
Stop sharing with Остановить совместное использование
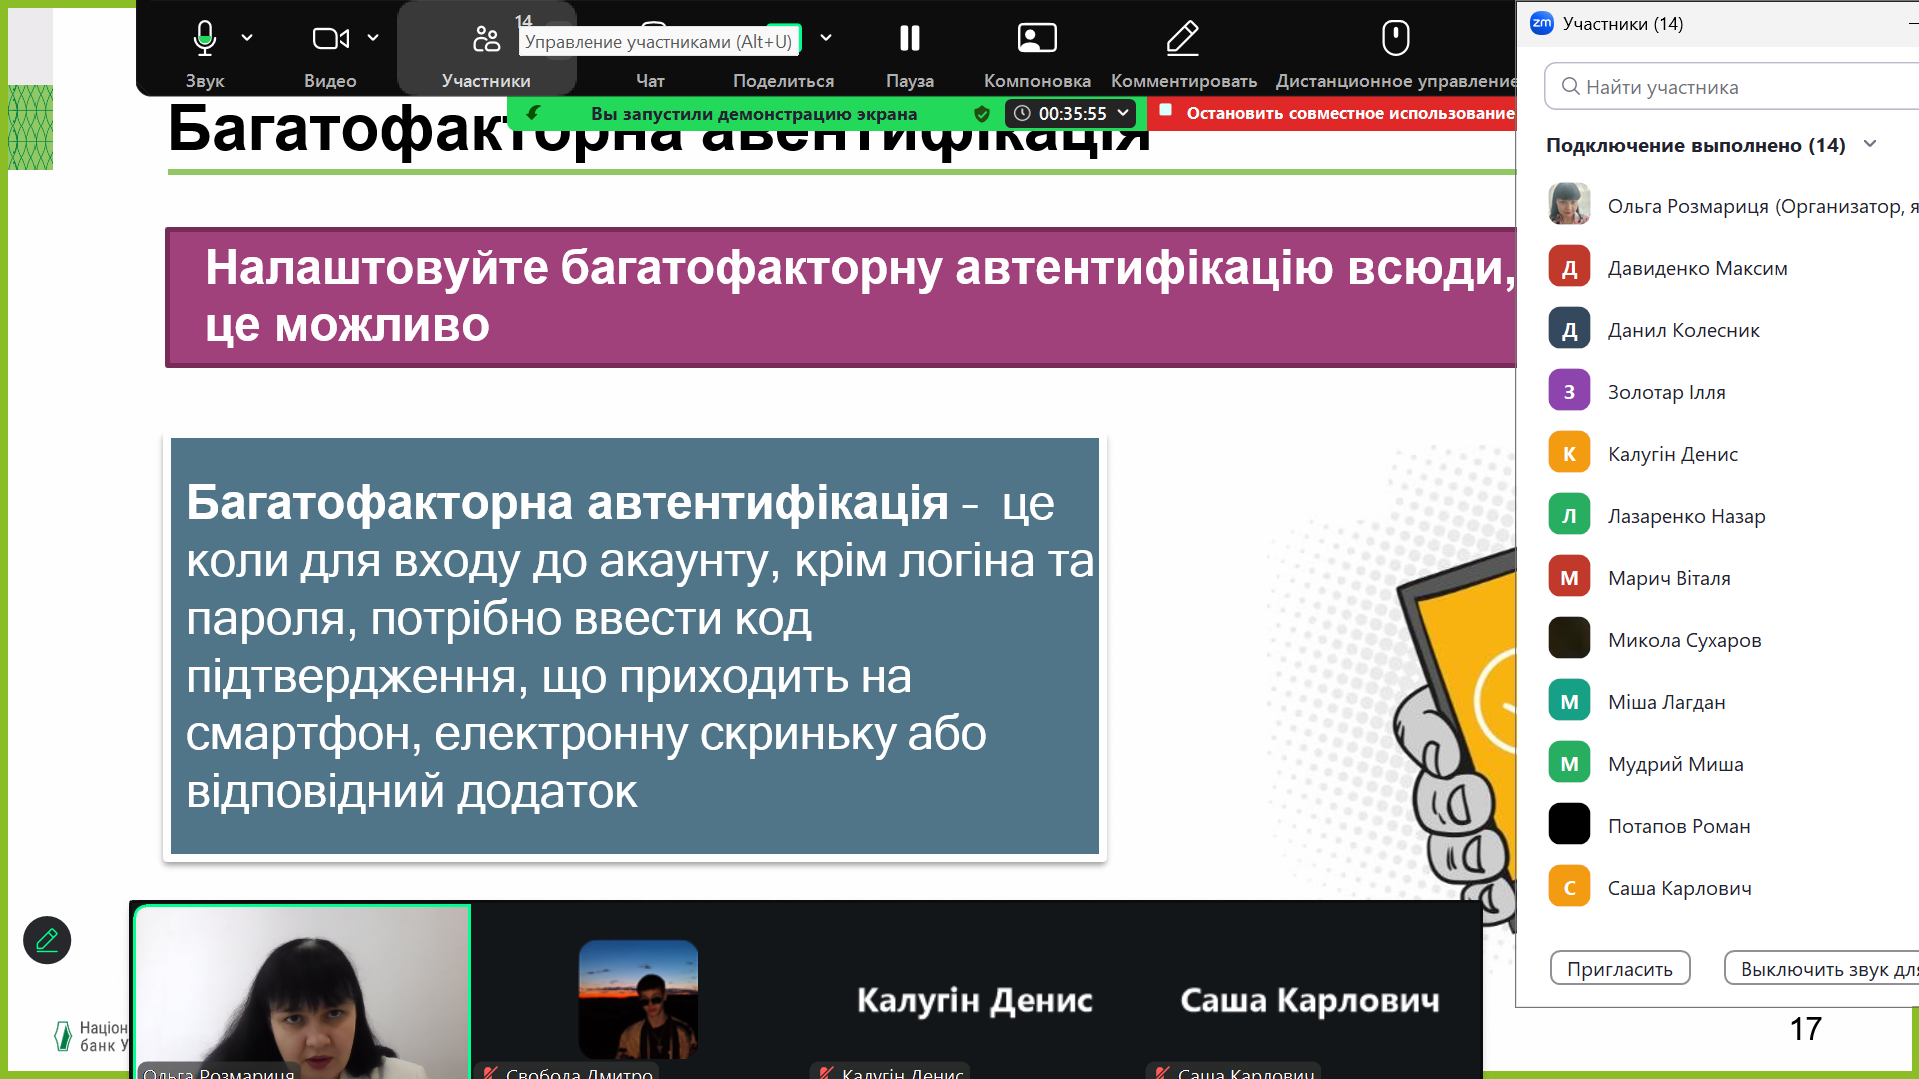1338,114
